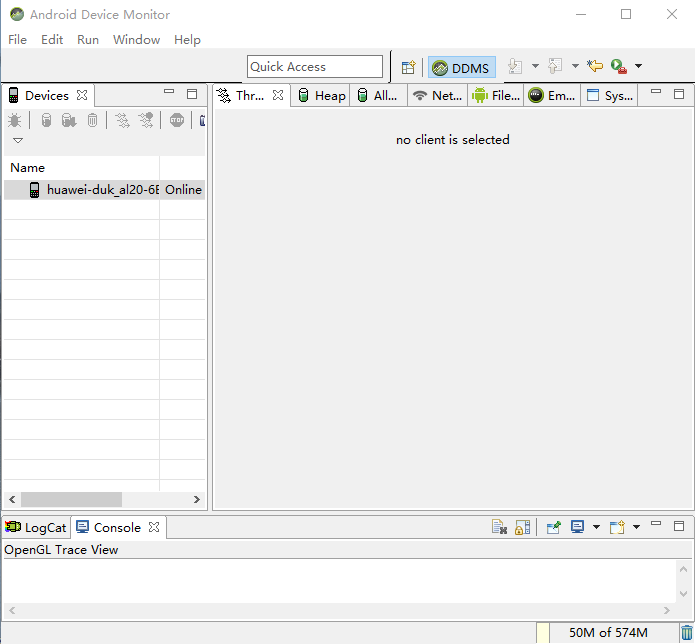Minimize the Threads view panel
This screenshot has height=644, width=695.
pyautogui.click(x=656, y=91)
